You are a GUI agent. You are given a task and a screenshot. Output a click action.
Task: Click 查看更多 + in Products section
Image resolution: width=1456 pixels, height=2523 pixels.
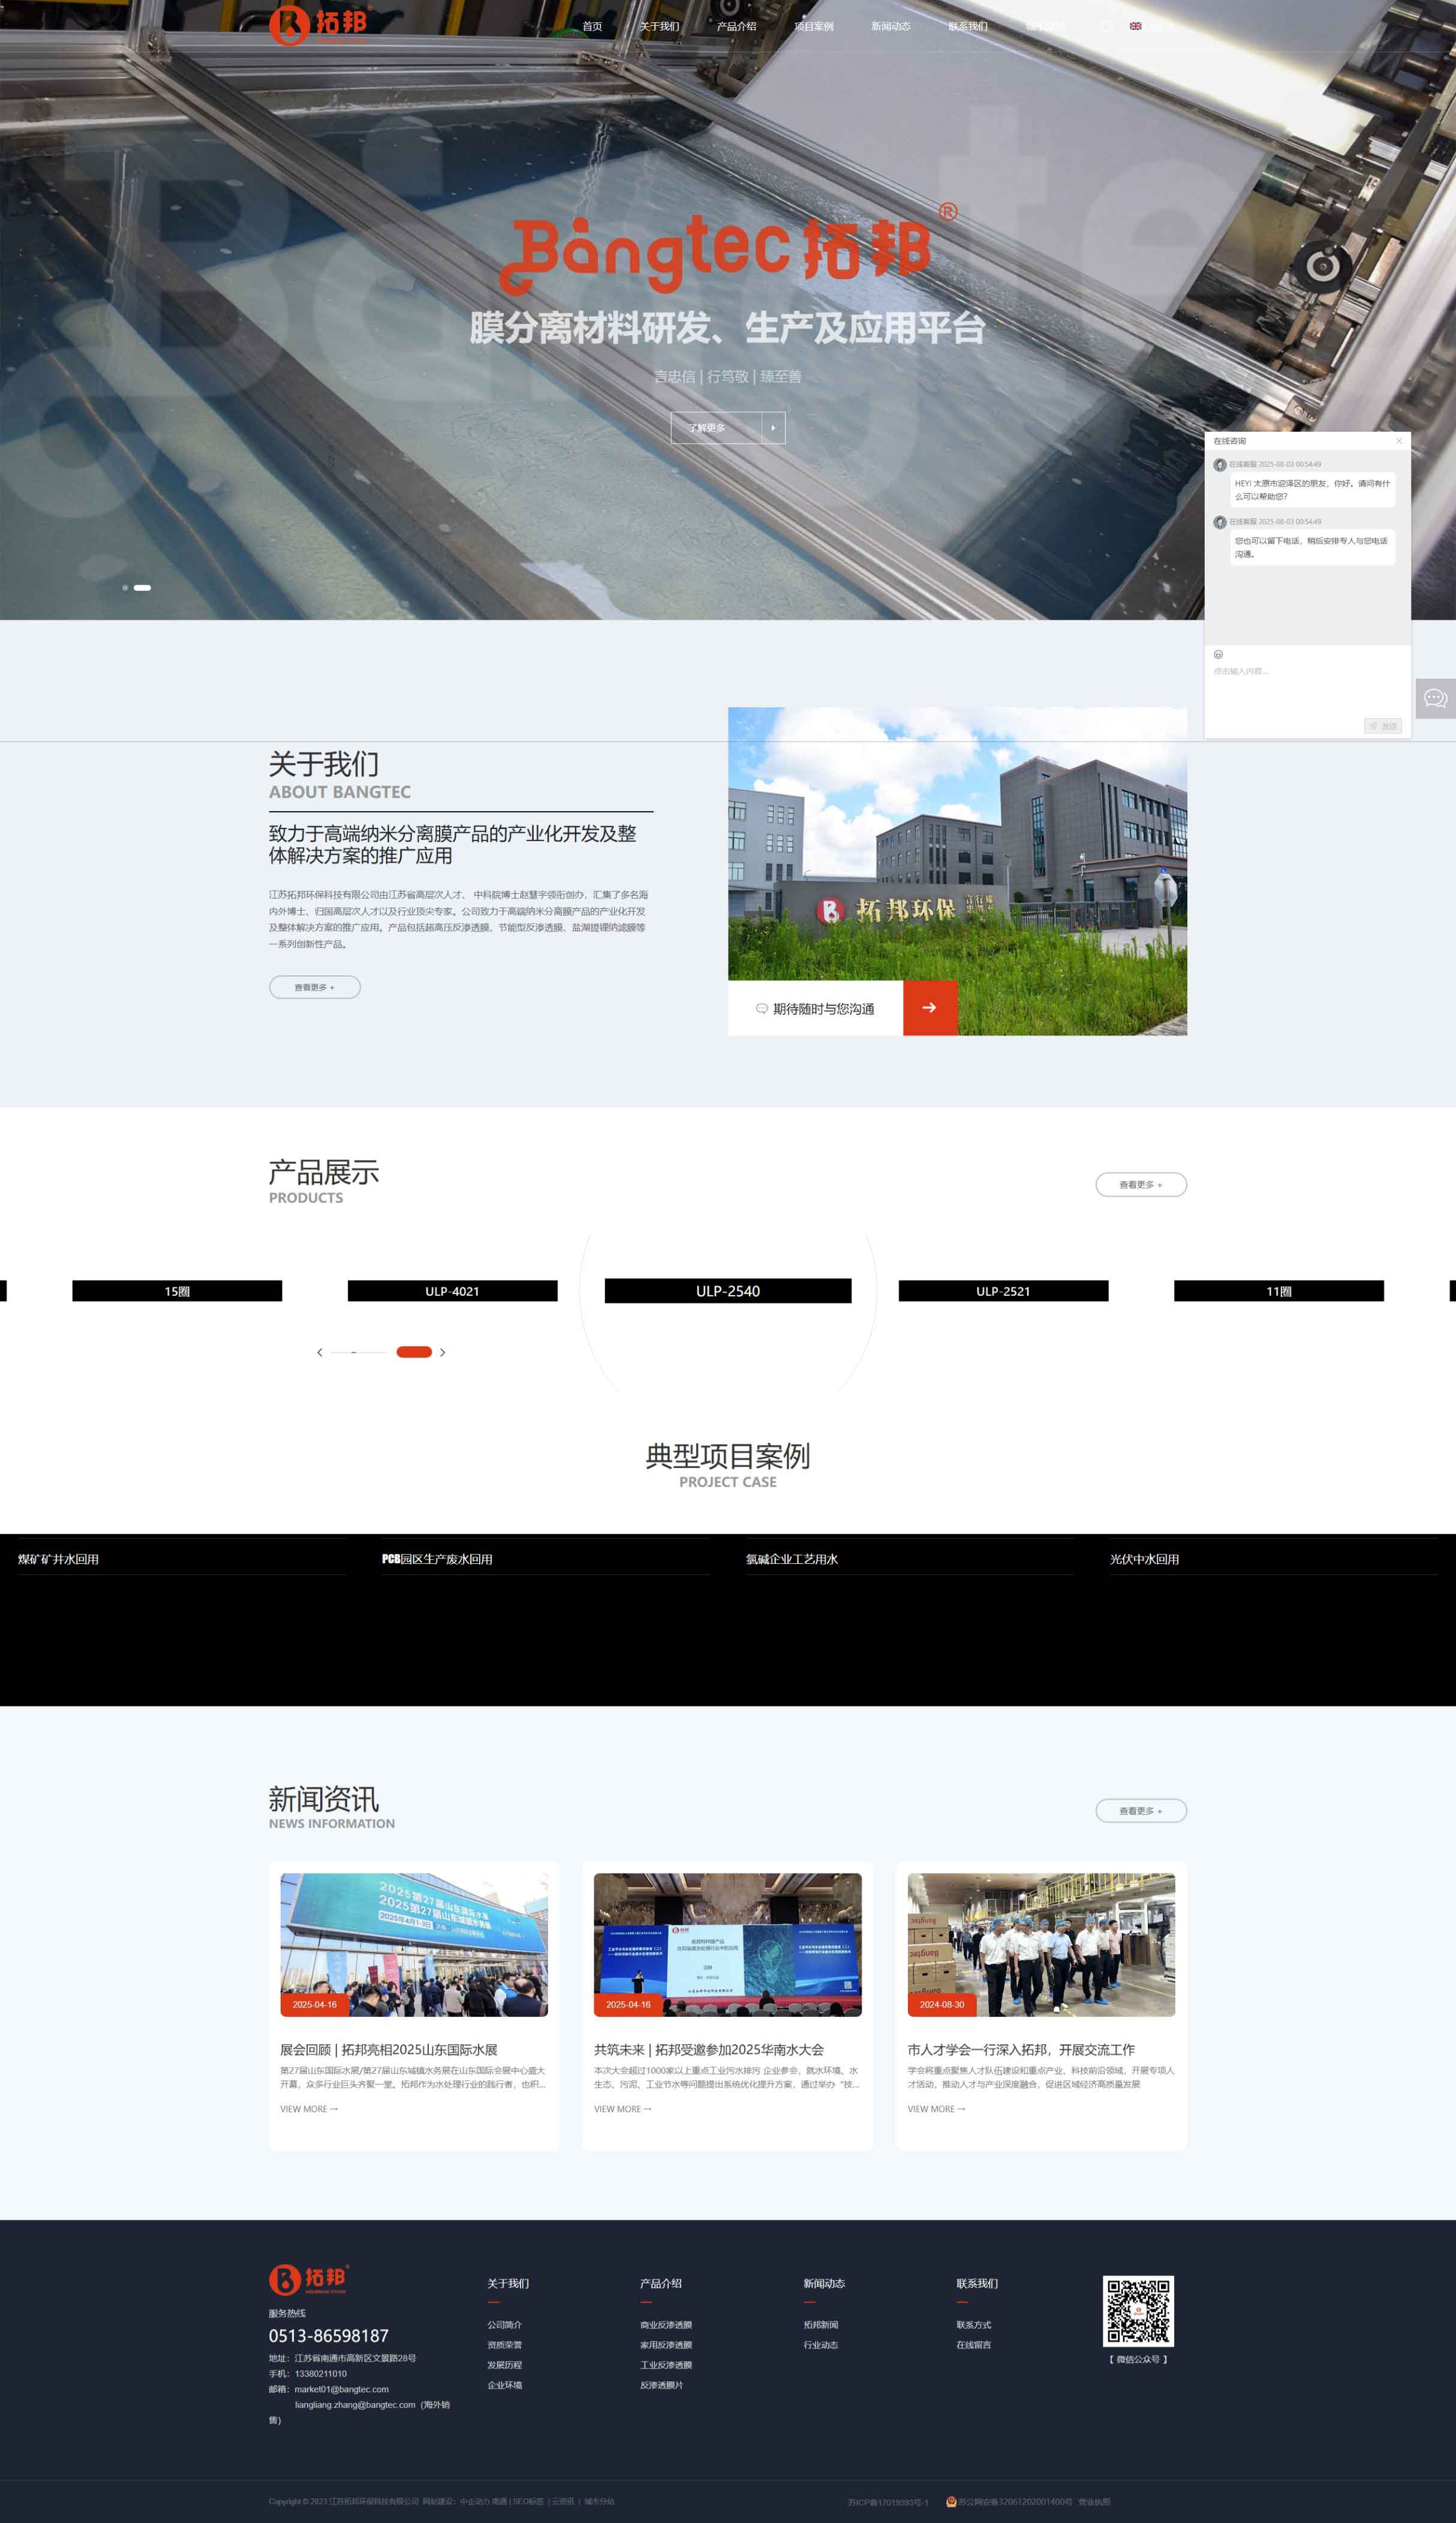point(1140,1184)
